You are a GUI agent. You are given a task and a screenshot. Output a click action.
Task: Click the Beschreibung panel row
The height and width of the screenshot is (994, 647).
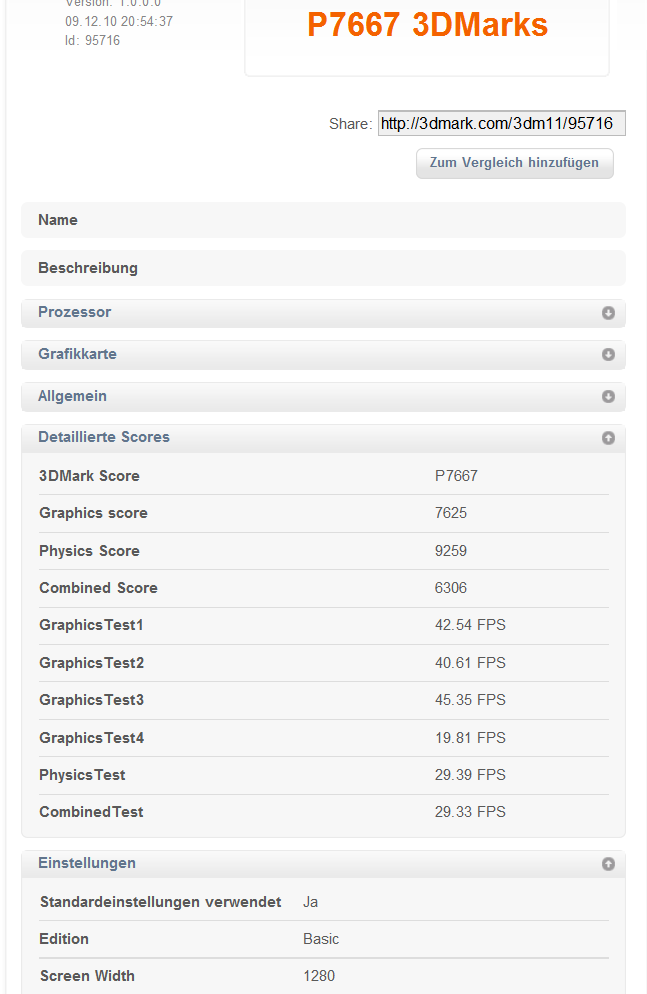(x=323, y=268)
